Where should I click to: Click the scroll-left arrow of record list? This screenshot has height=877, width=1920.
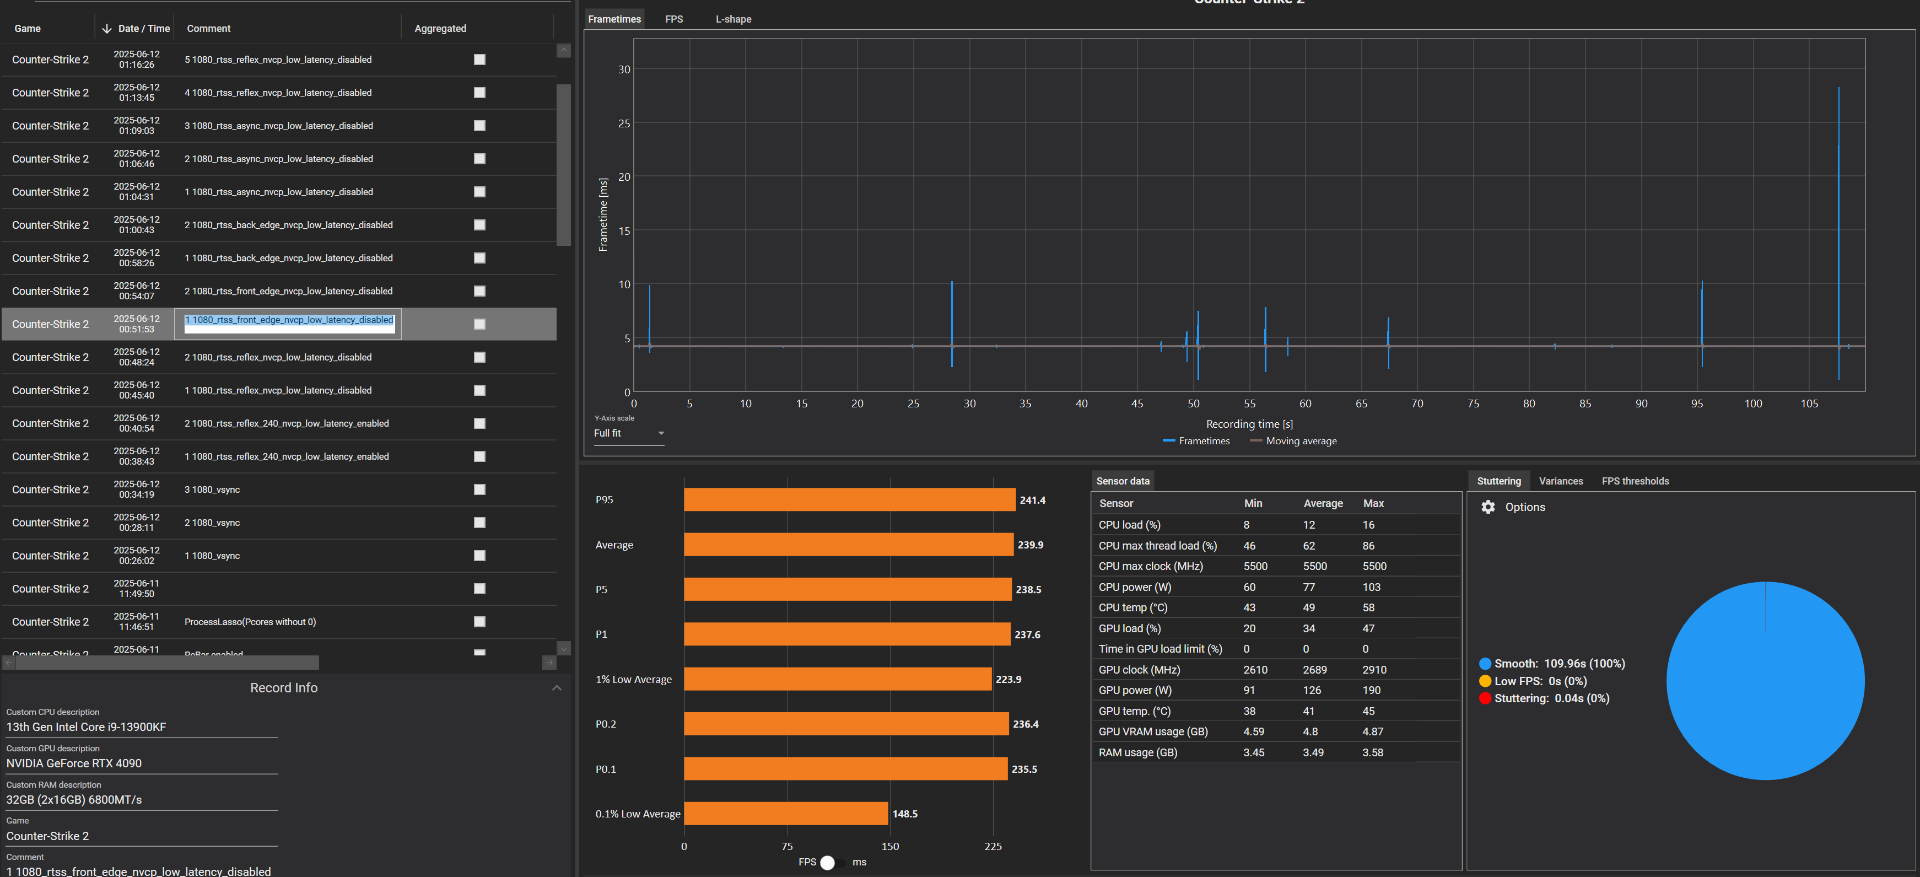tap(9, 662)
